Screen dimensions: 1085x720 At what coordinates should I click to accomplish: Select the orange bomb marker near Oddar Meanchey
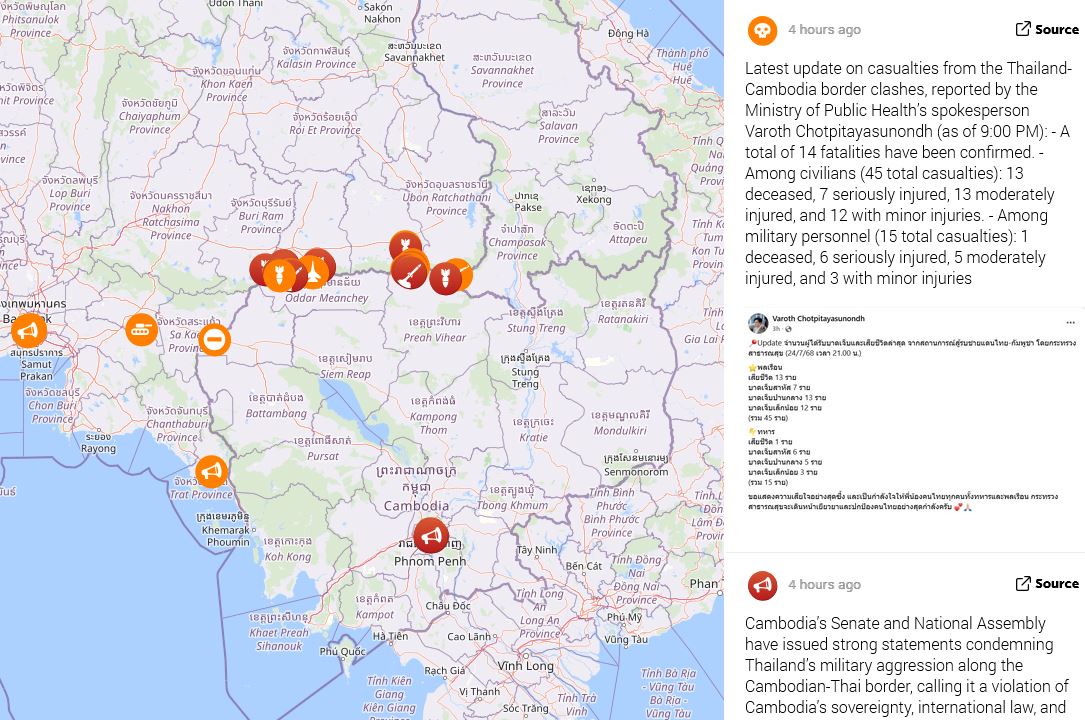(x=280, y=275)
